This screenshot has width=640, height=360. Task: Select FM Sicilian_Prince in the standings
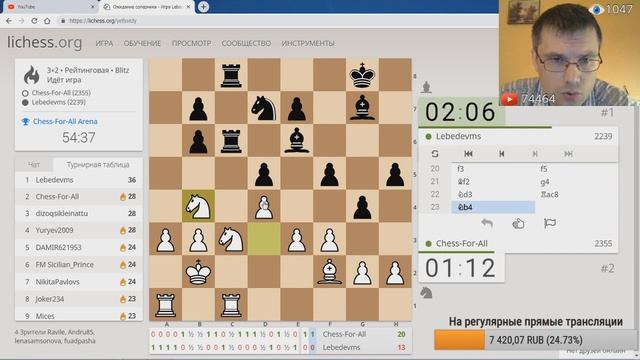(x=79, y=264)
